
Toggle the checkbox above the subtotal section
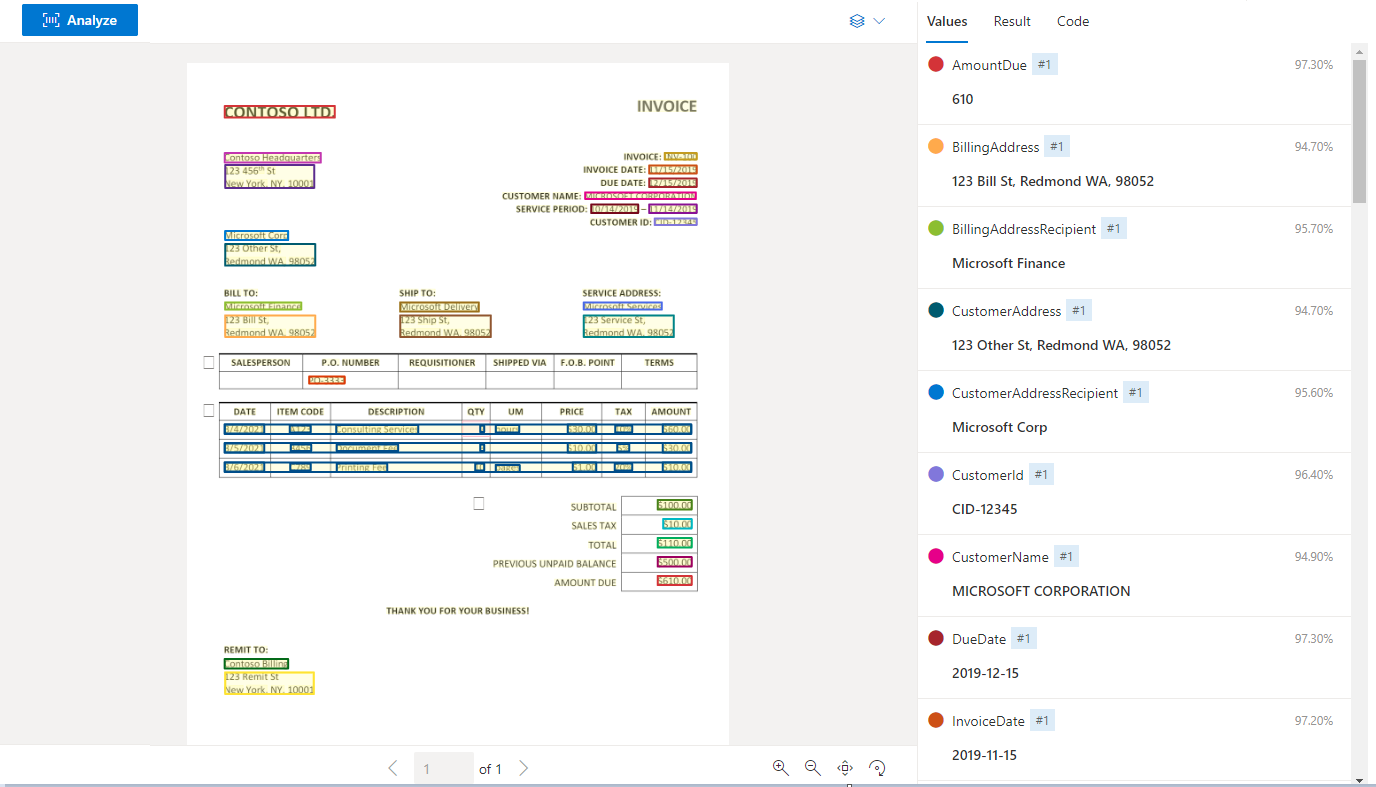tap(479, 503)
